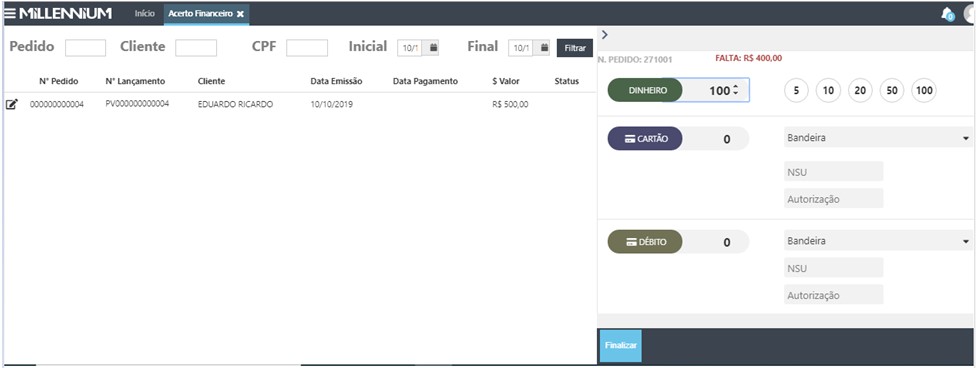Select the CARTÃO payment method
Screen dimensions: 977x368
645,139
